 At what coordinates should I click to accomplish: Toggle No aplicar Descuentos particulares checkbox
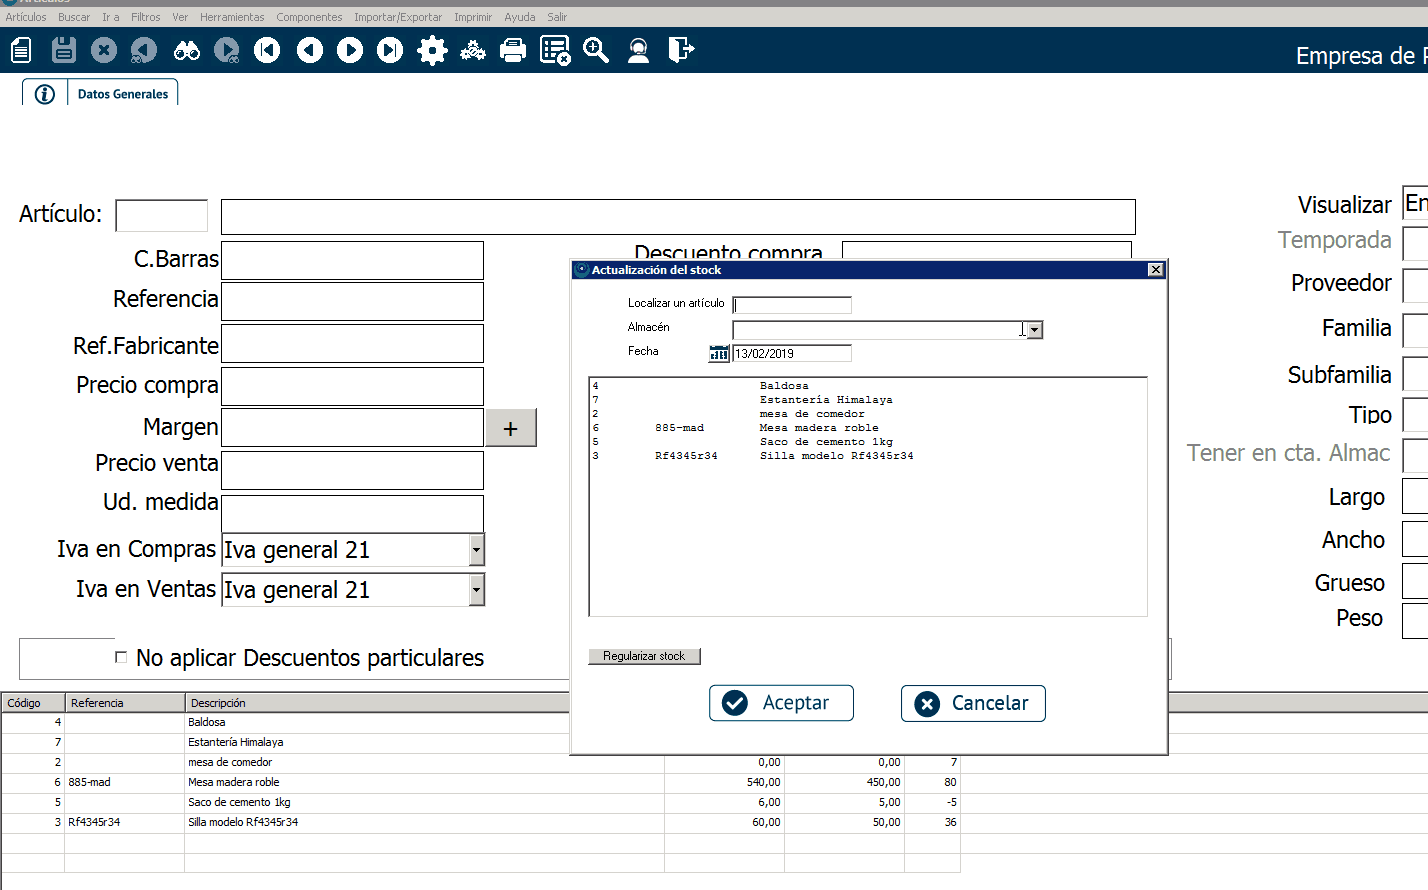[121, 657]
